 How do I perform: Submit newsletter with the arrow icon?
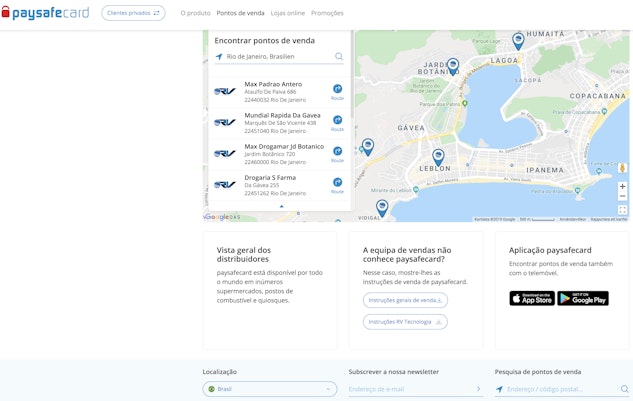(478, 389)
